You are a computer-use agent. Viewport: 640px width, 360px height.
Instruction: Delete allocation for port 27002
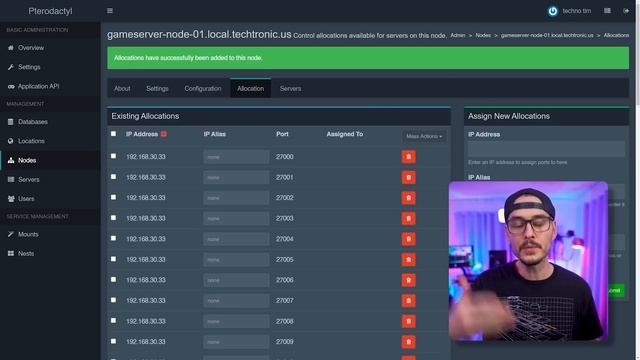click(x=408, y=198)
